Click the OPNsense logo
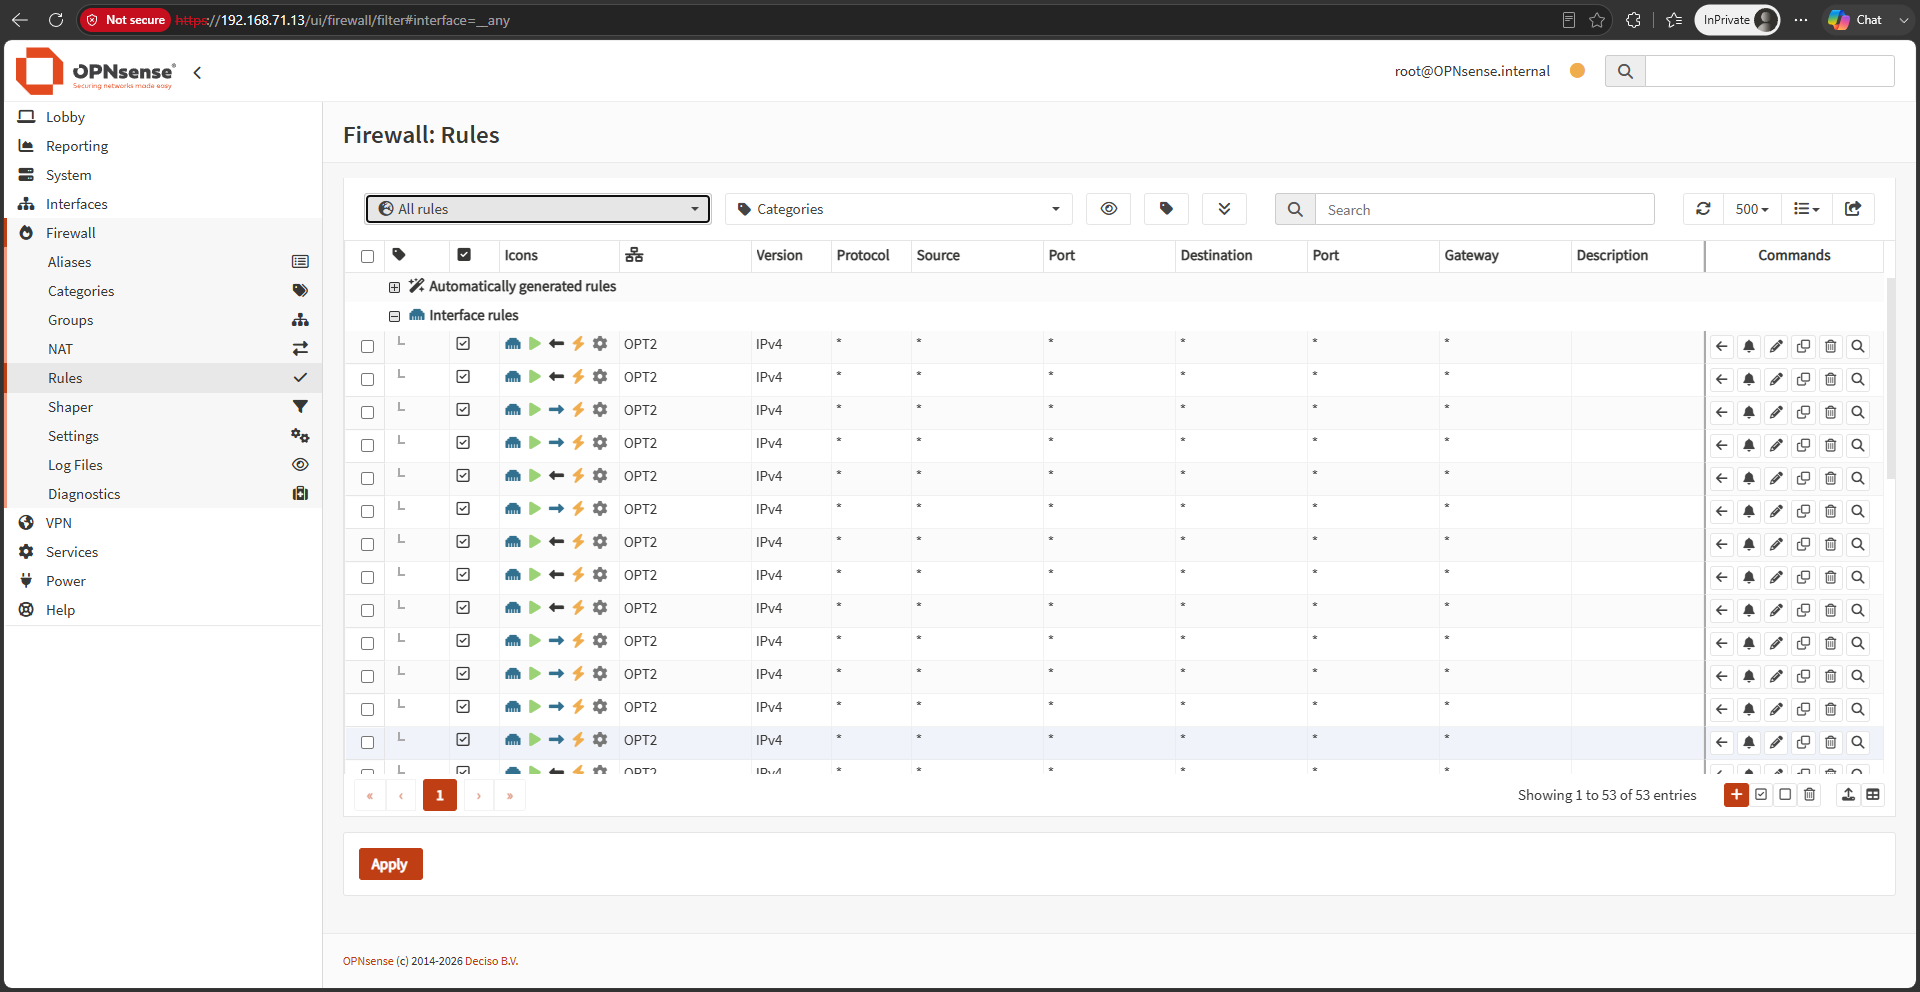The image size is (1920, 992). (96, 72)
